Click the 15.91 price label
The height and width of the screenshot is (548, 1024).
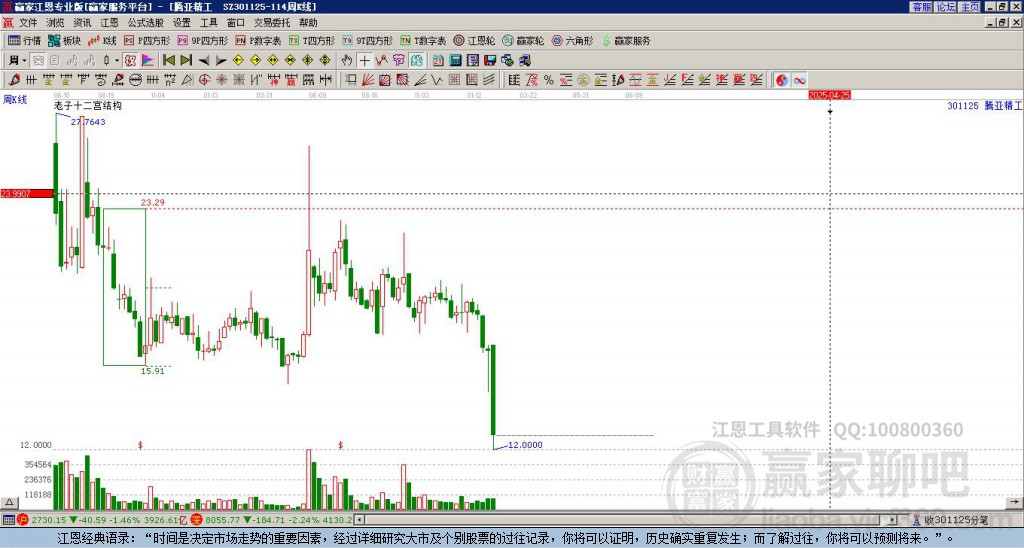[153, 371]
